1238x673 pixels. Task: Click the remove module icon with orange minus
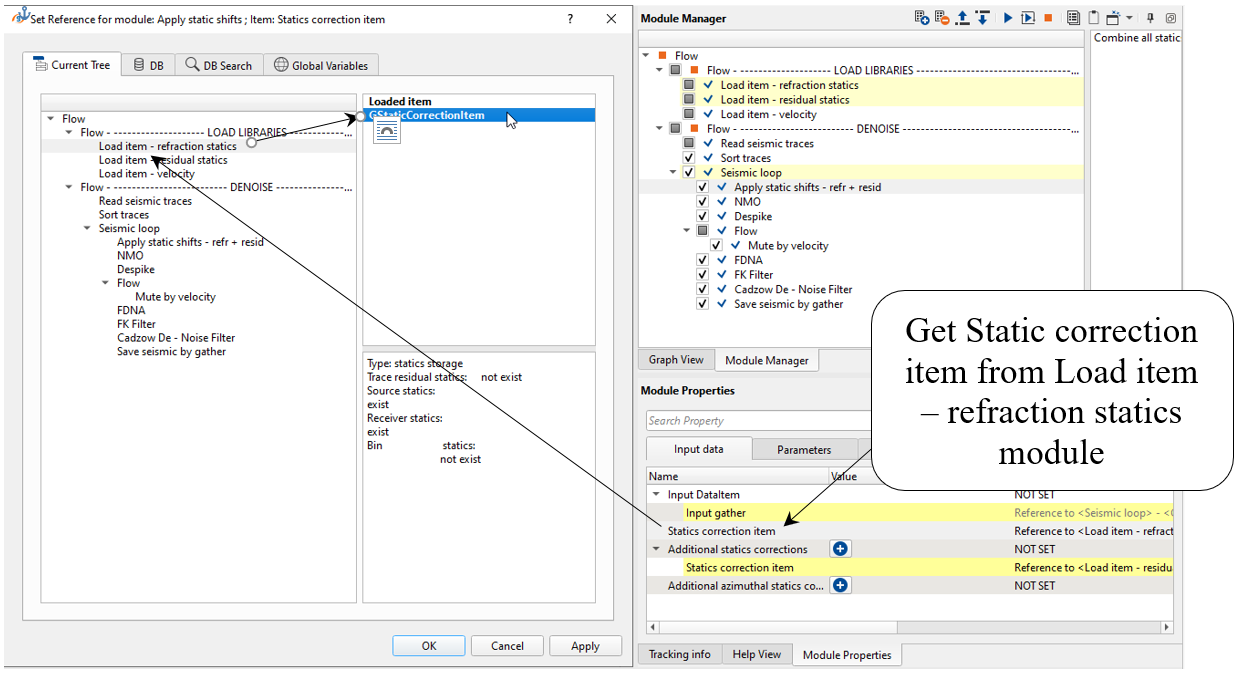point(942,18)
